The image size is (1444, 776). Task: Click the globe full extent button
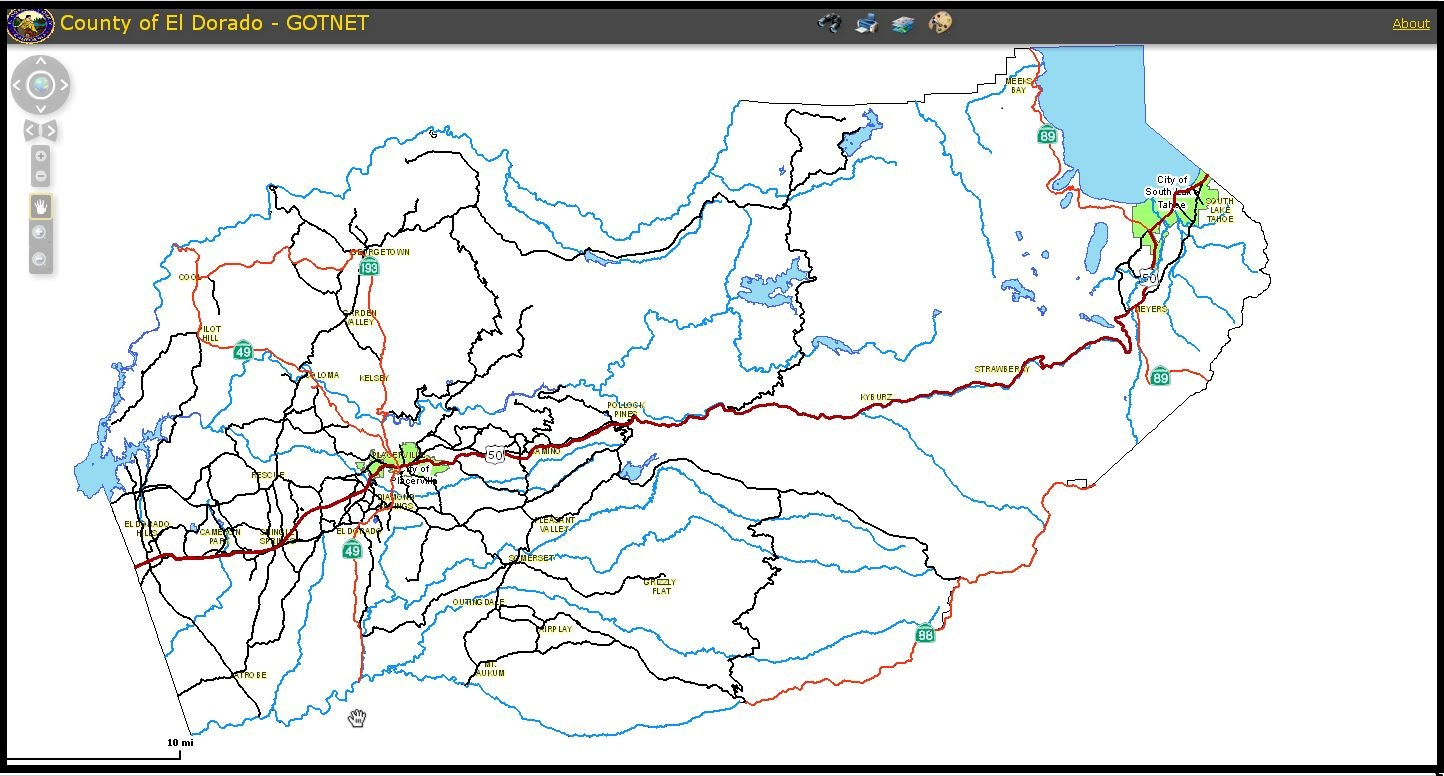(x=40, y=85)
